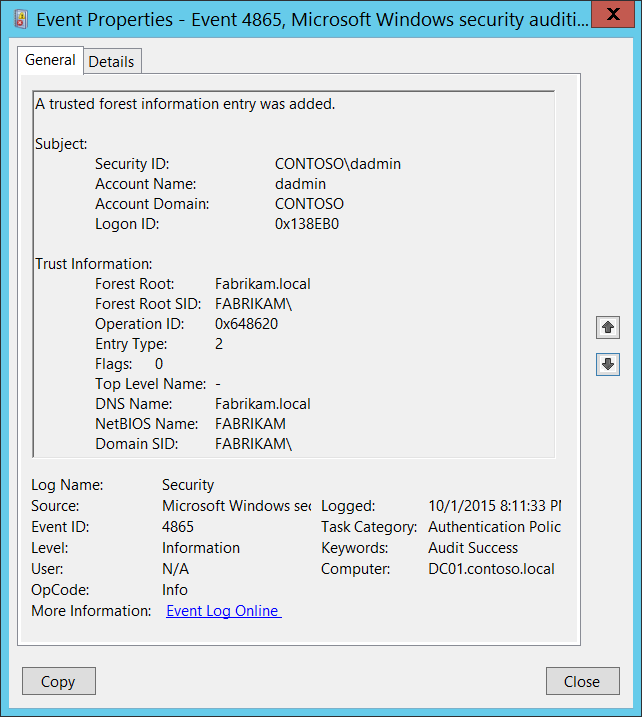Click the down arrow for next event
This screenshot has width=642, height=717.
click(607, 364)
